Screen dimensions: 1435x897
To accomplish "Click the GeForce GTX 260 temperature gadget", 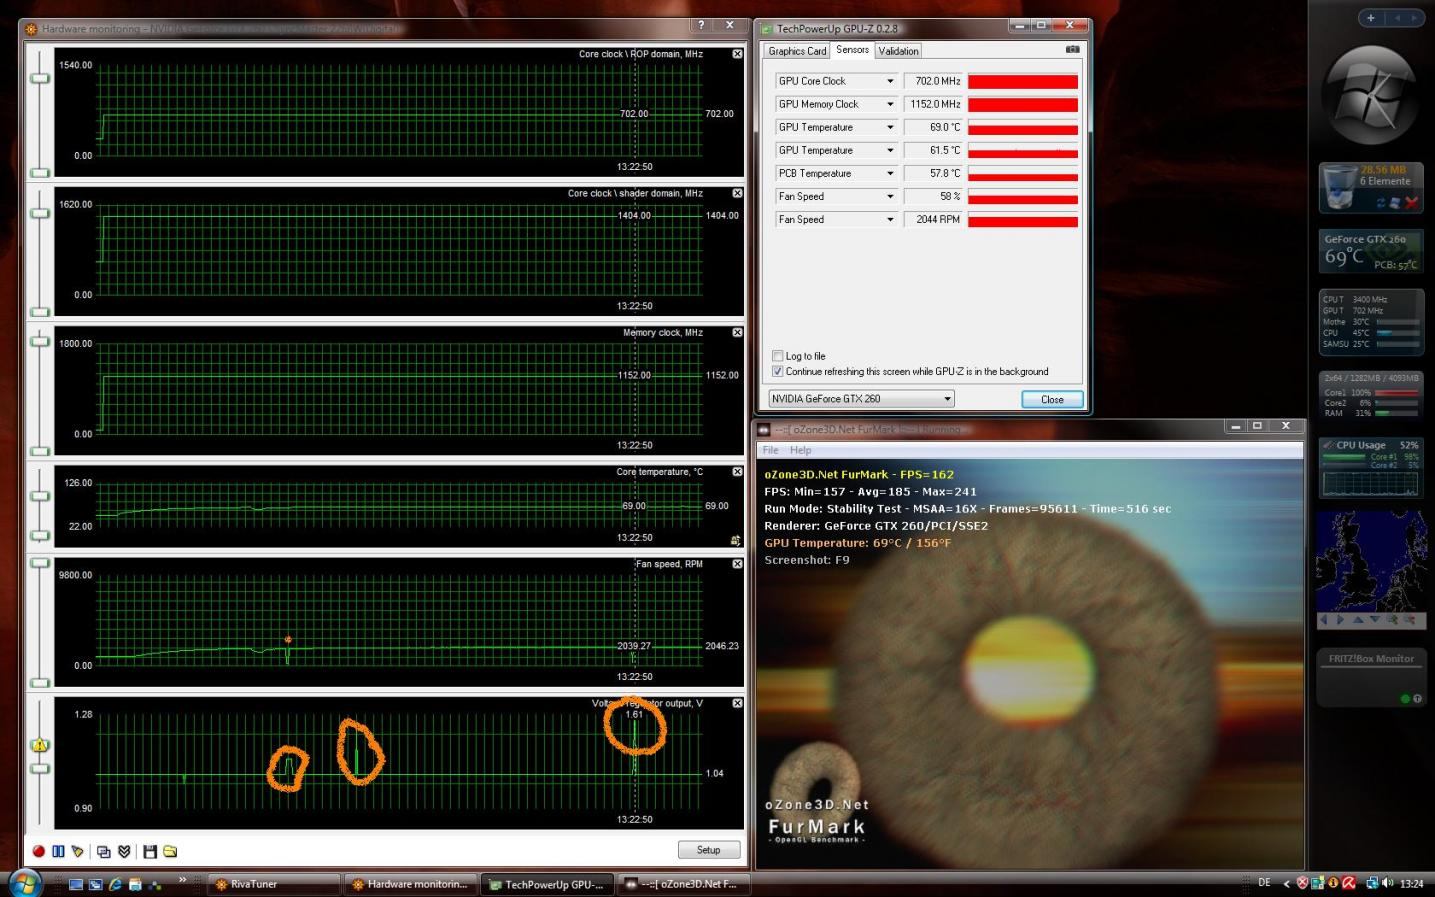I will tap(1370, 252).
